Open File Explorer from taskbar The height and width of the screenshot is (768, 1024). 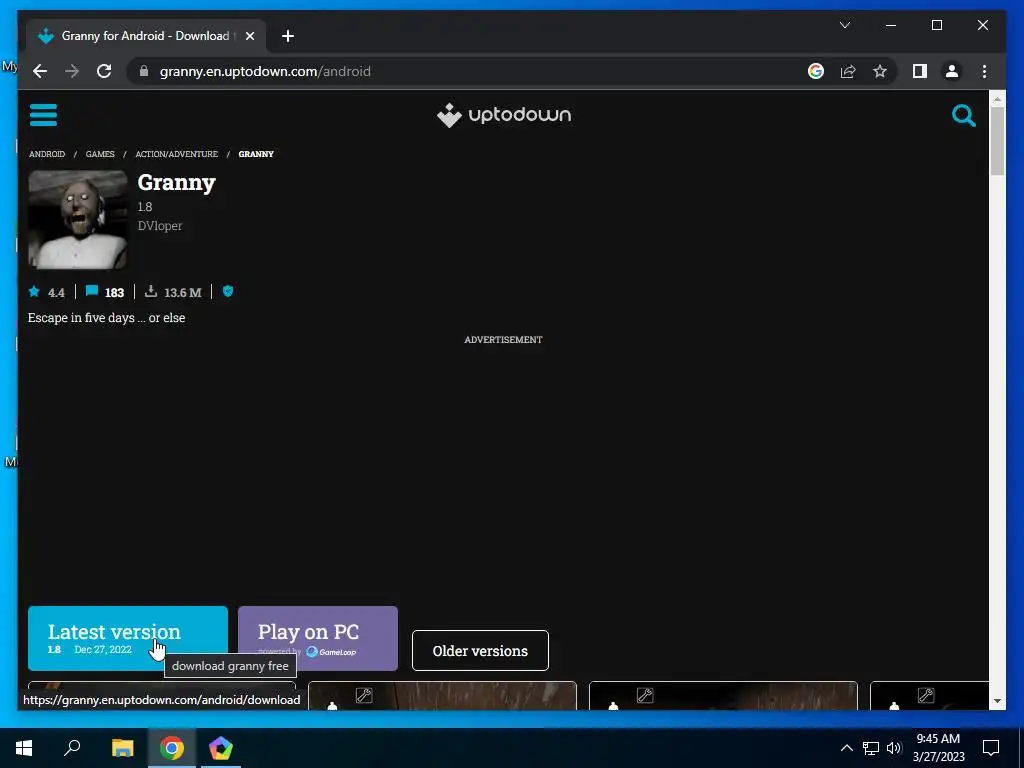tap(122, 748)
